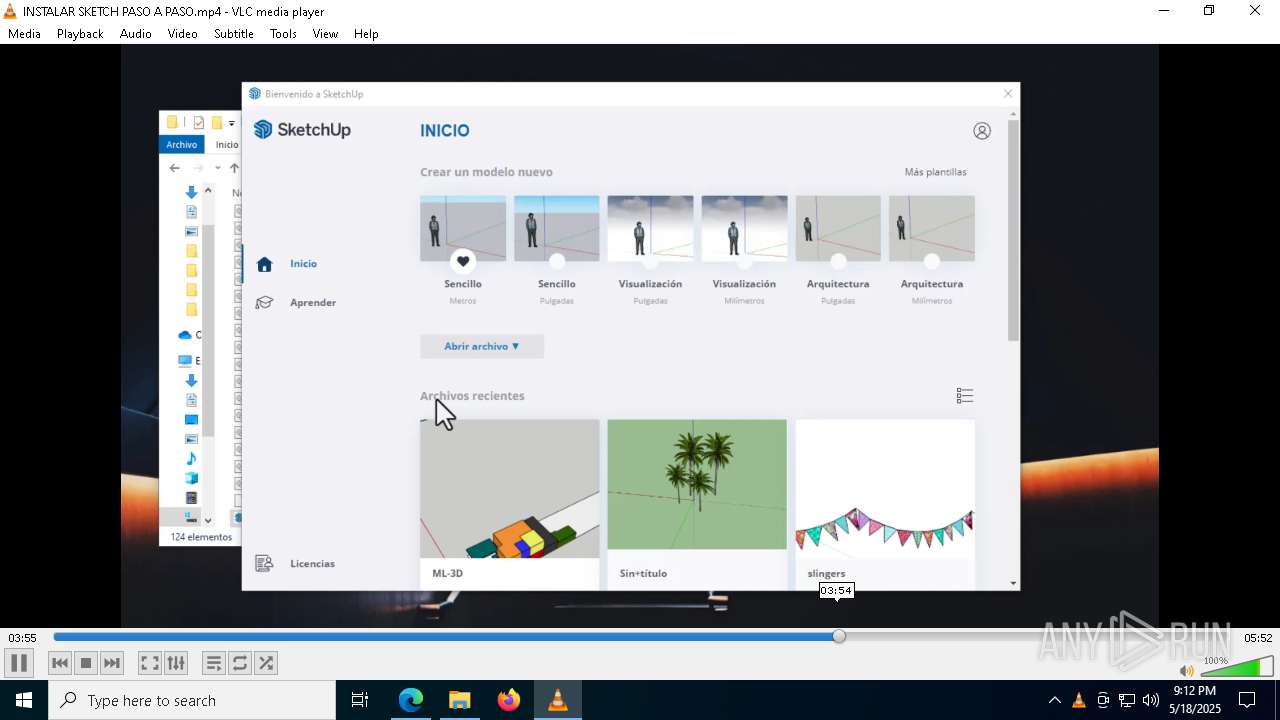Open Firefox from taskbar
The image size is (1280, 720).
click(x=509, y=700)
